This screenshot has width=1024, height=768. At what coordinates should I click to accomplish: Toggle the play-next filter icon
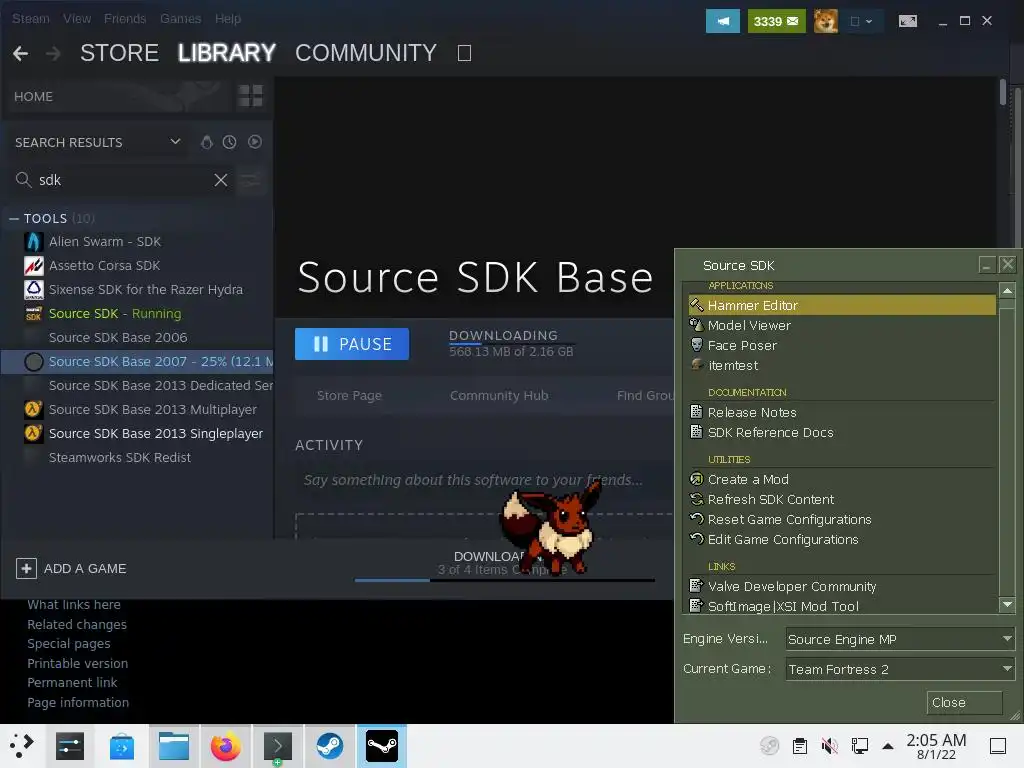pyautogui.click(x=255, y=142)
